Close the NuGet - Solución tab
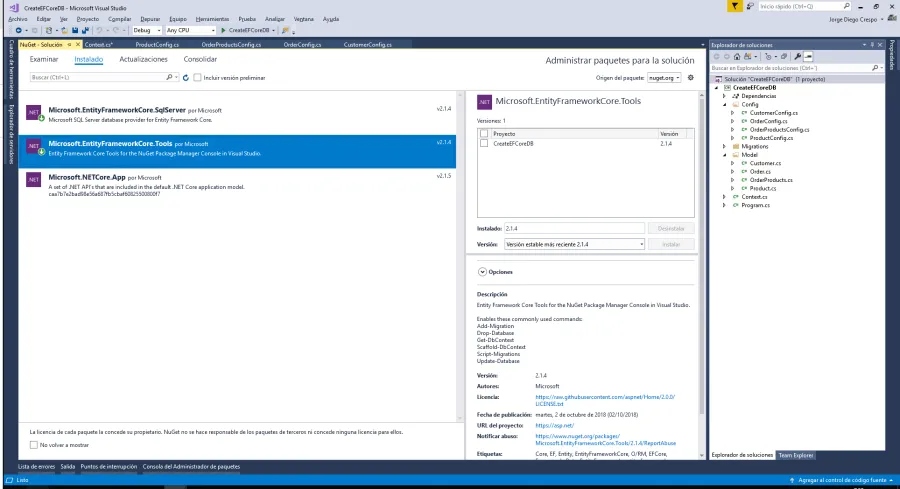This screenshot has height=489, width=900. coord(78,45)
